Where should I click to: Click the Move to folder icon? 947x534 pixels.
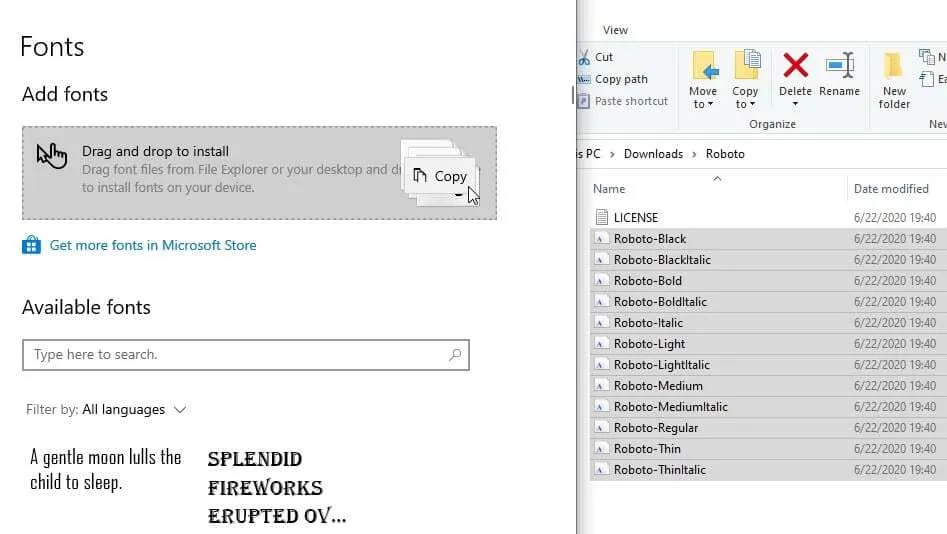[x=704, y=65]
